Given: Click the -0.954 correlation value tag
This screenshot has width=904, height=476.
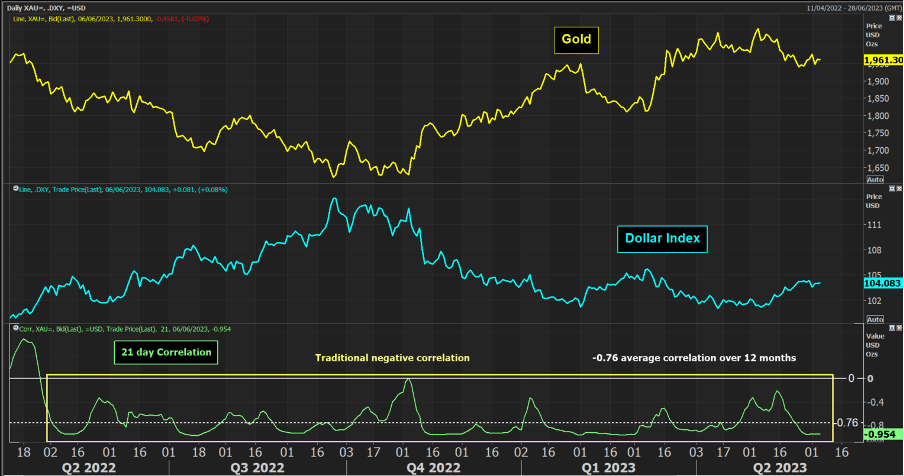Looking at the screenshot, I should 882,435.
